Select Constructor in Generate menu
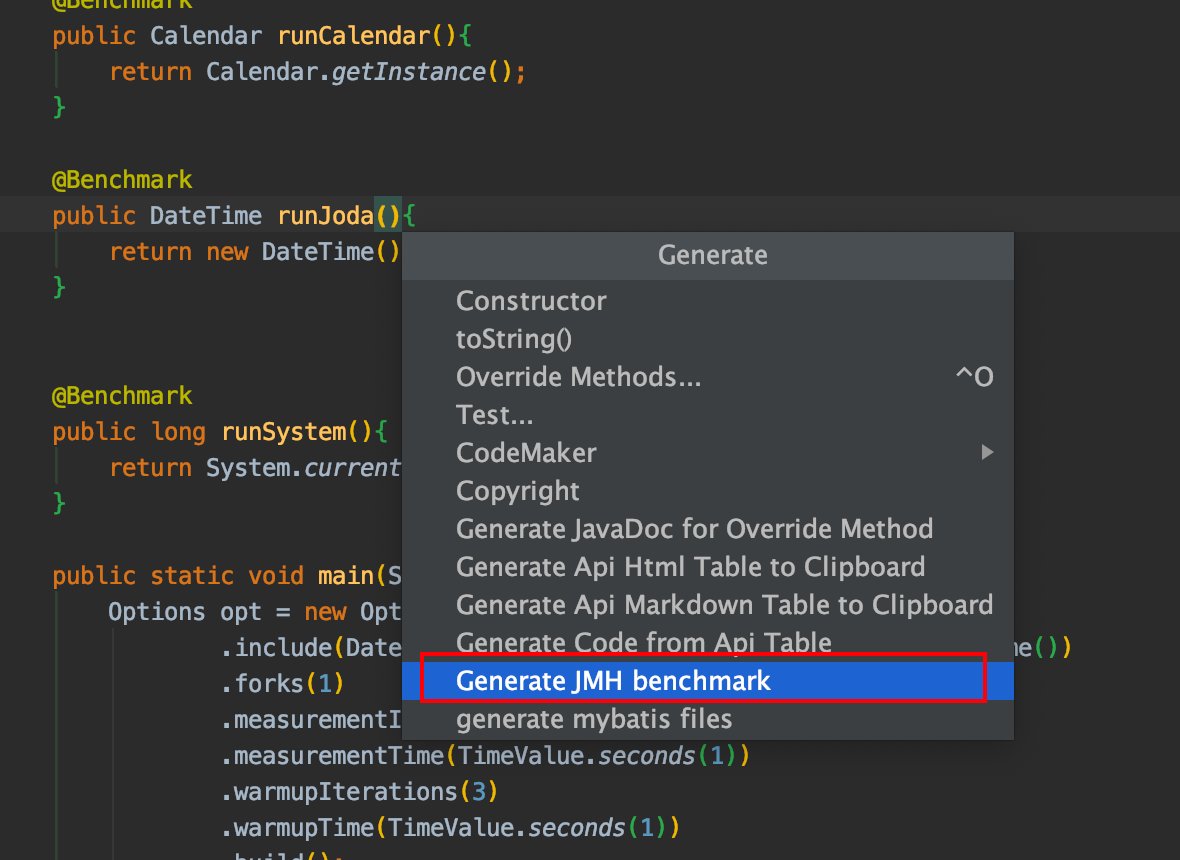Viewport: 1180px width, 860px height. (x=707, y=301)
